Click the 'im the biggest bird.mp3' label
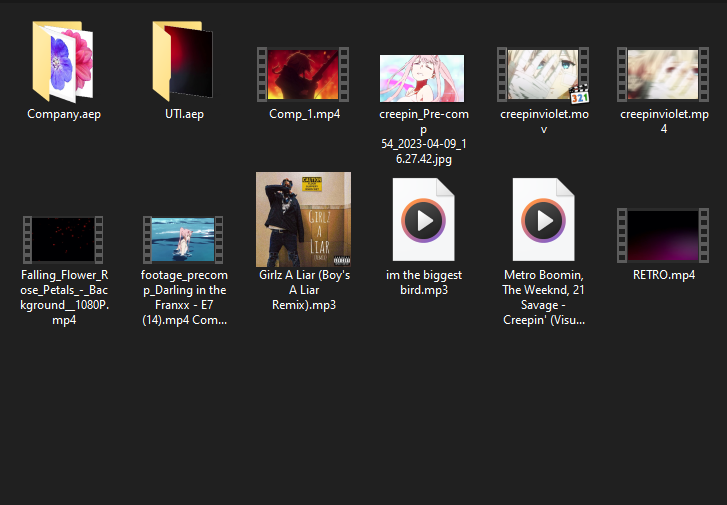 click(x=424, y=282)
